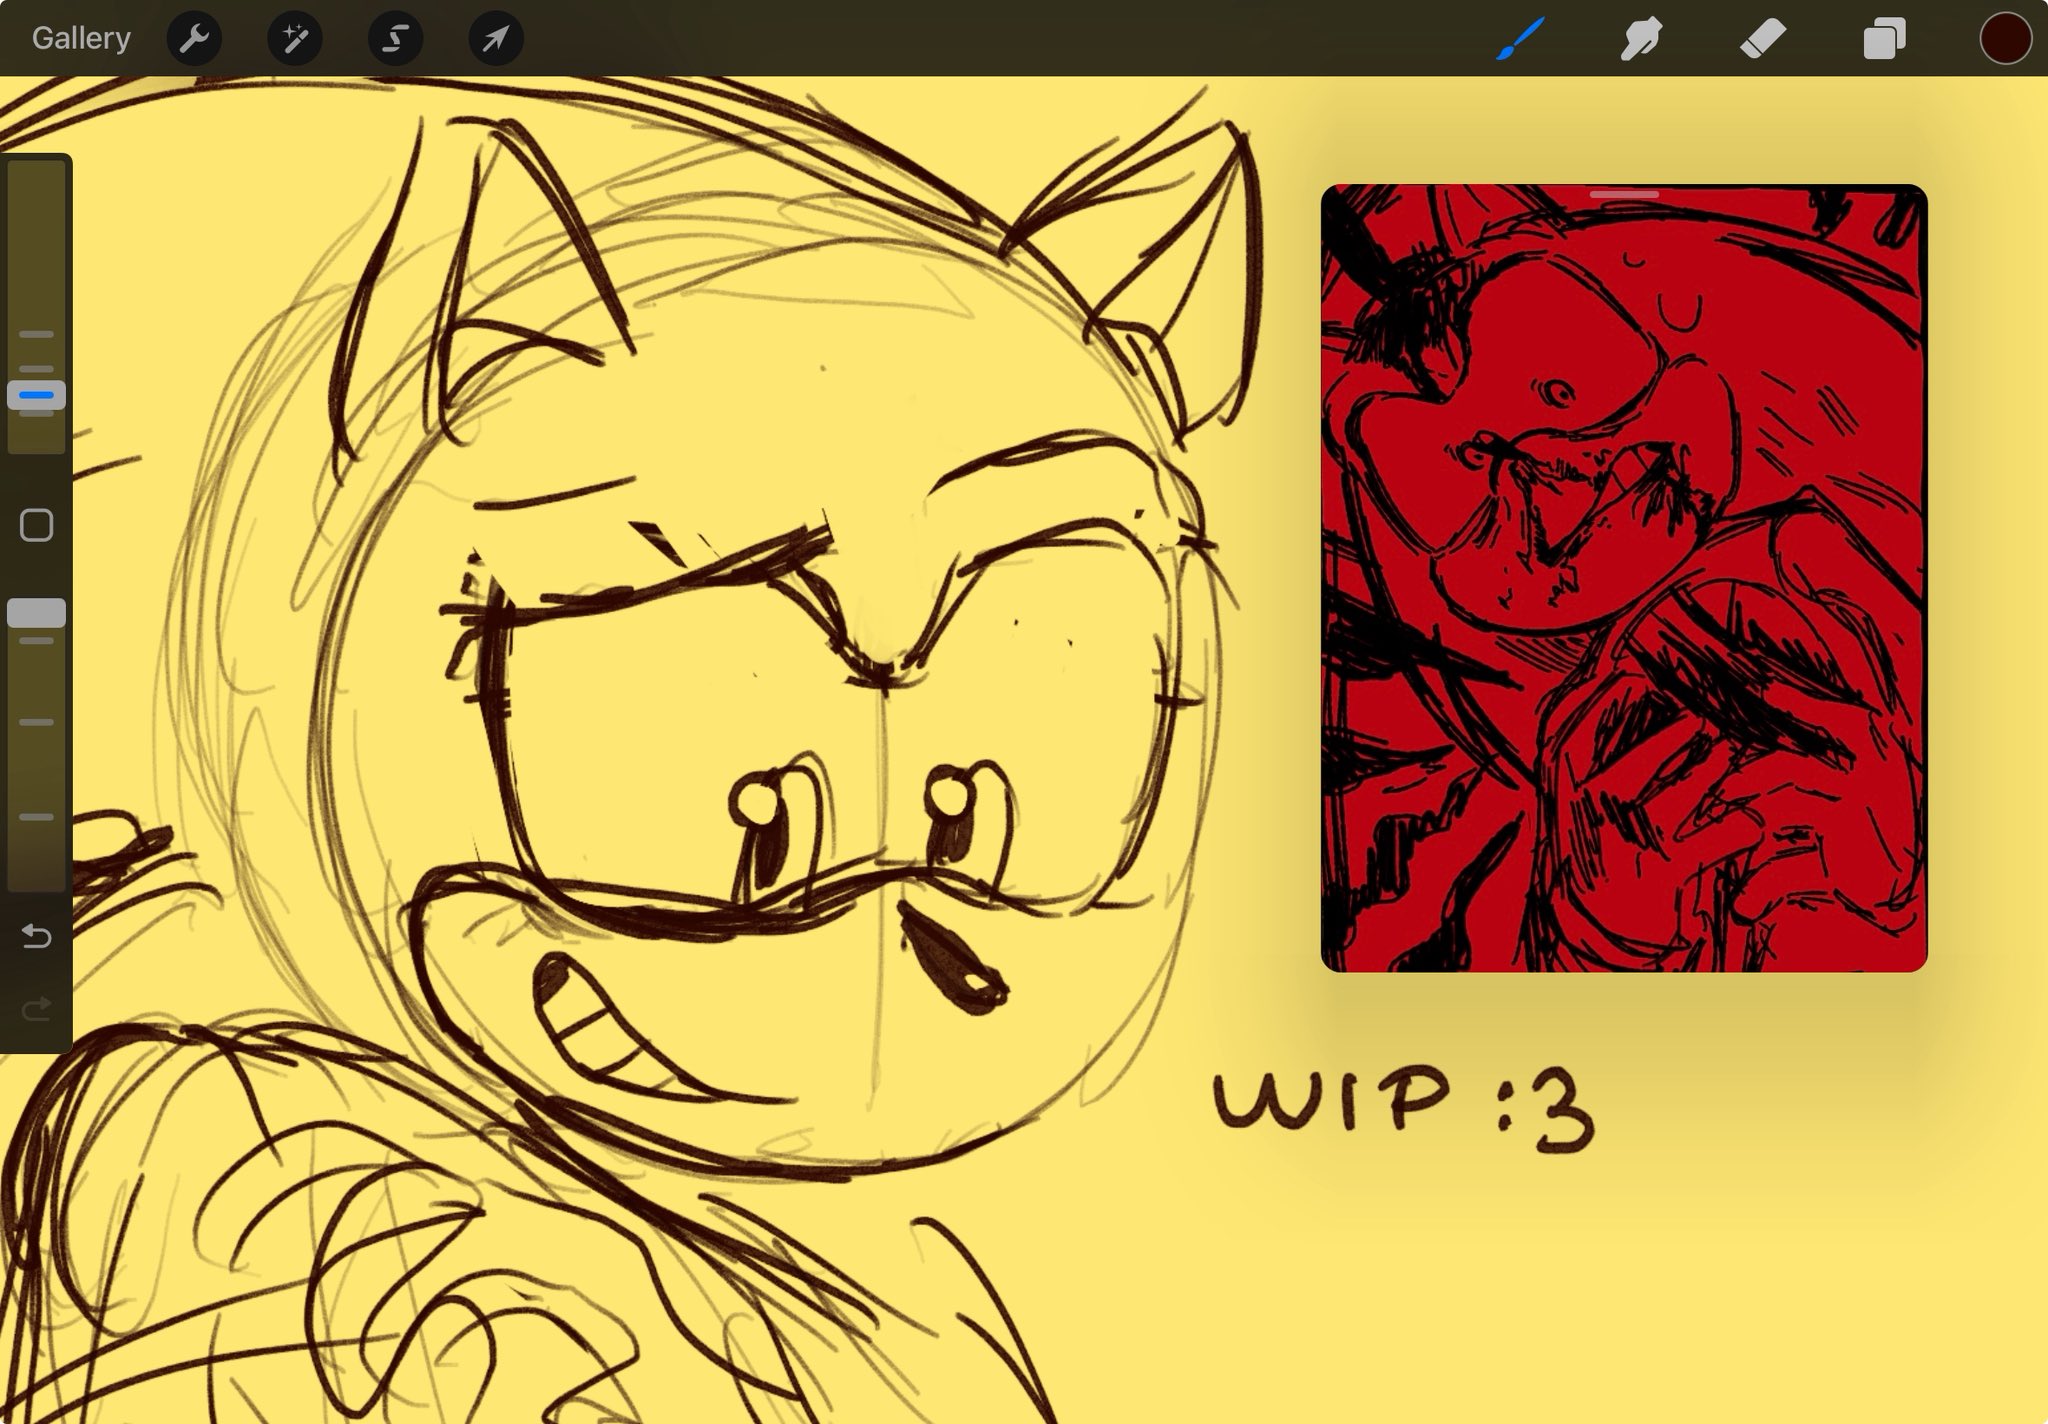
Task: Open the Actions wrench menu
Action: 194,39
